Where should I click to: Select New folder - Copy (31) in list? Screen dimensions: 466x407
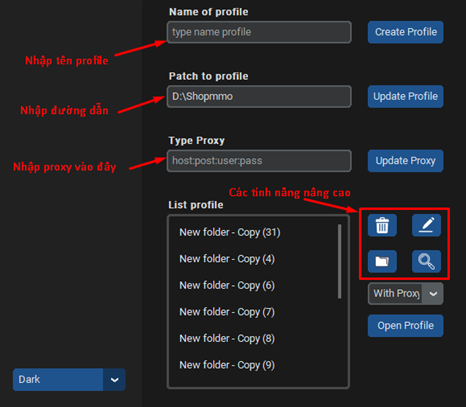click(230, 232)
